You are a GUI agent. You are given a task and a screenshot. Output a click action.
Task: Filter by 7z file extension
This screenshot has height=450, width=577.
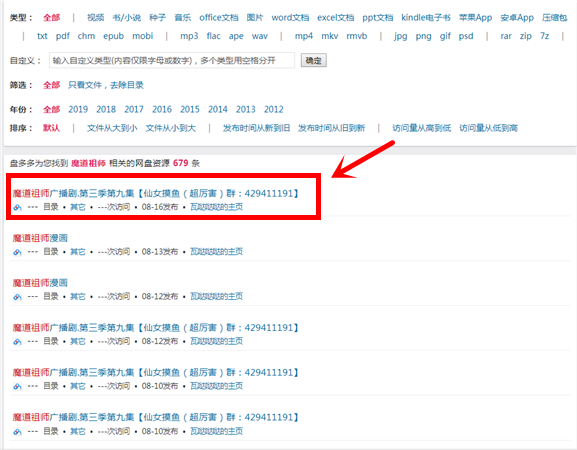pyautogui.click(x=545, y=36)
